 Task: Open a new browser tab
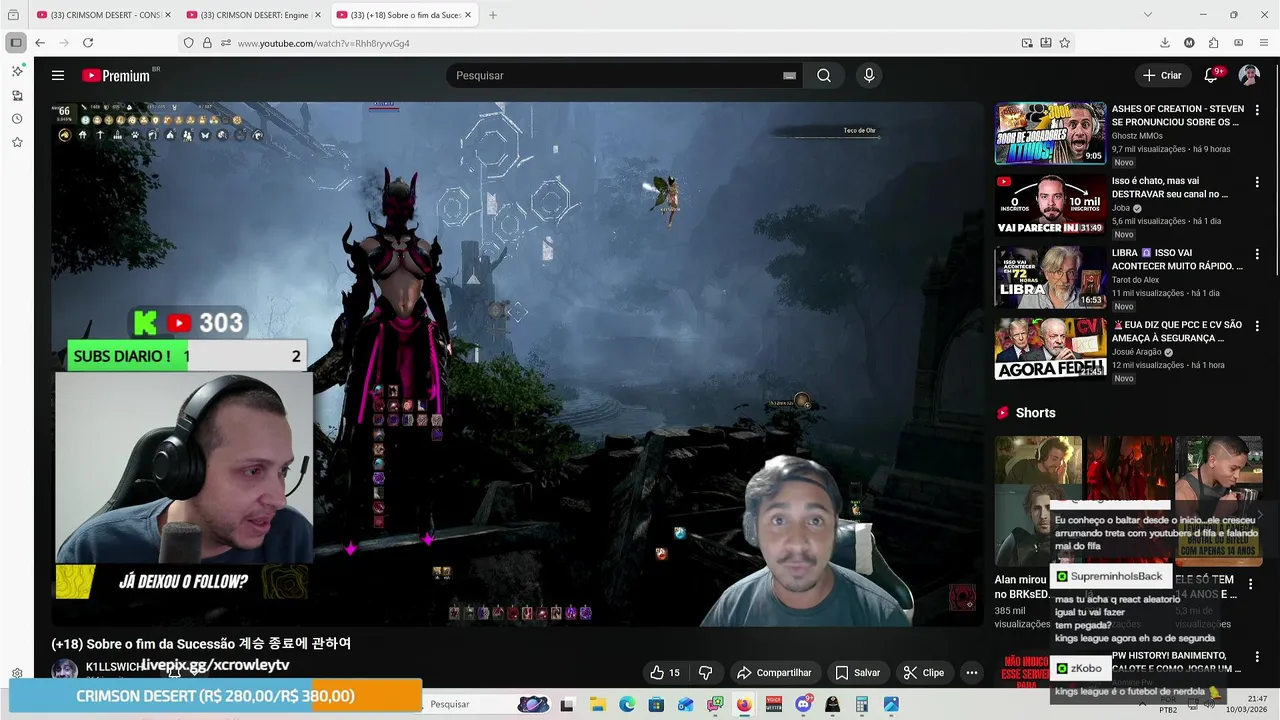tap(493, 15)
